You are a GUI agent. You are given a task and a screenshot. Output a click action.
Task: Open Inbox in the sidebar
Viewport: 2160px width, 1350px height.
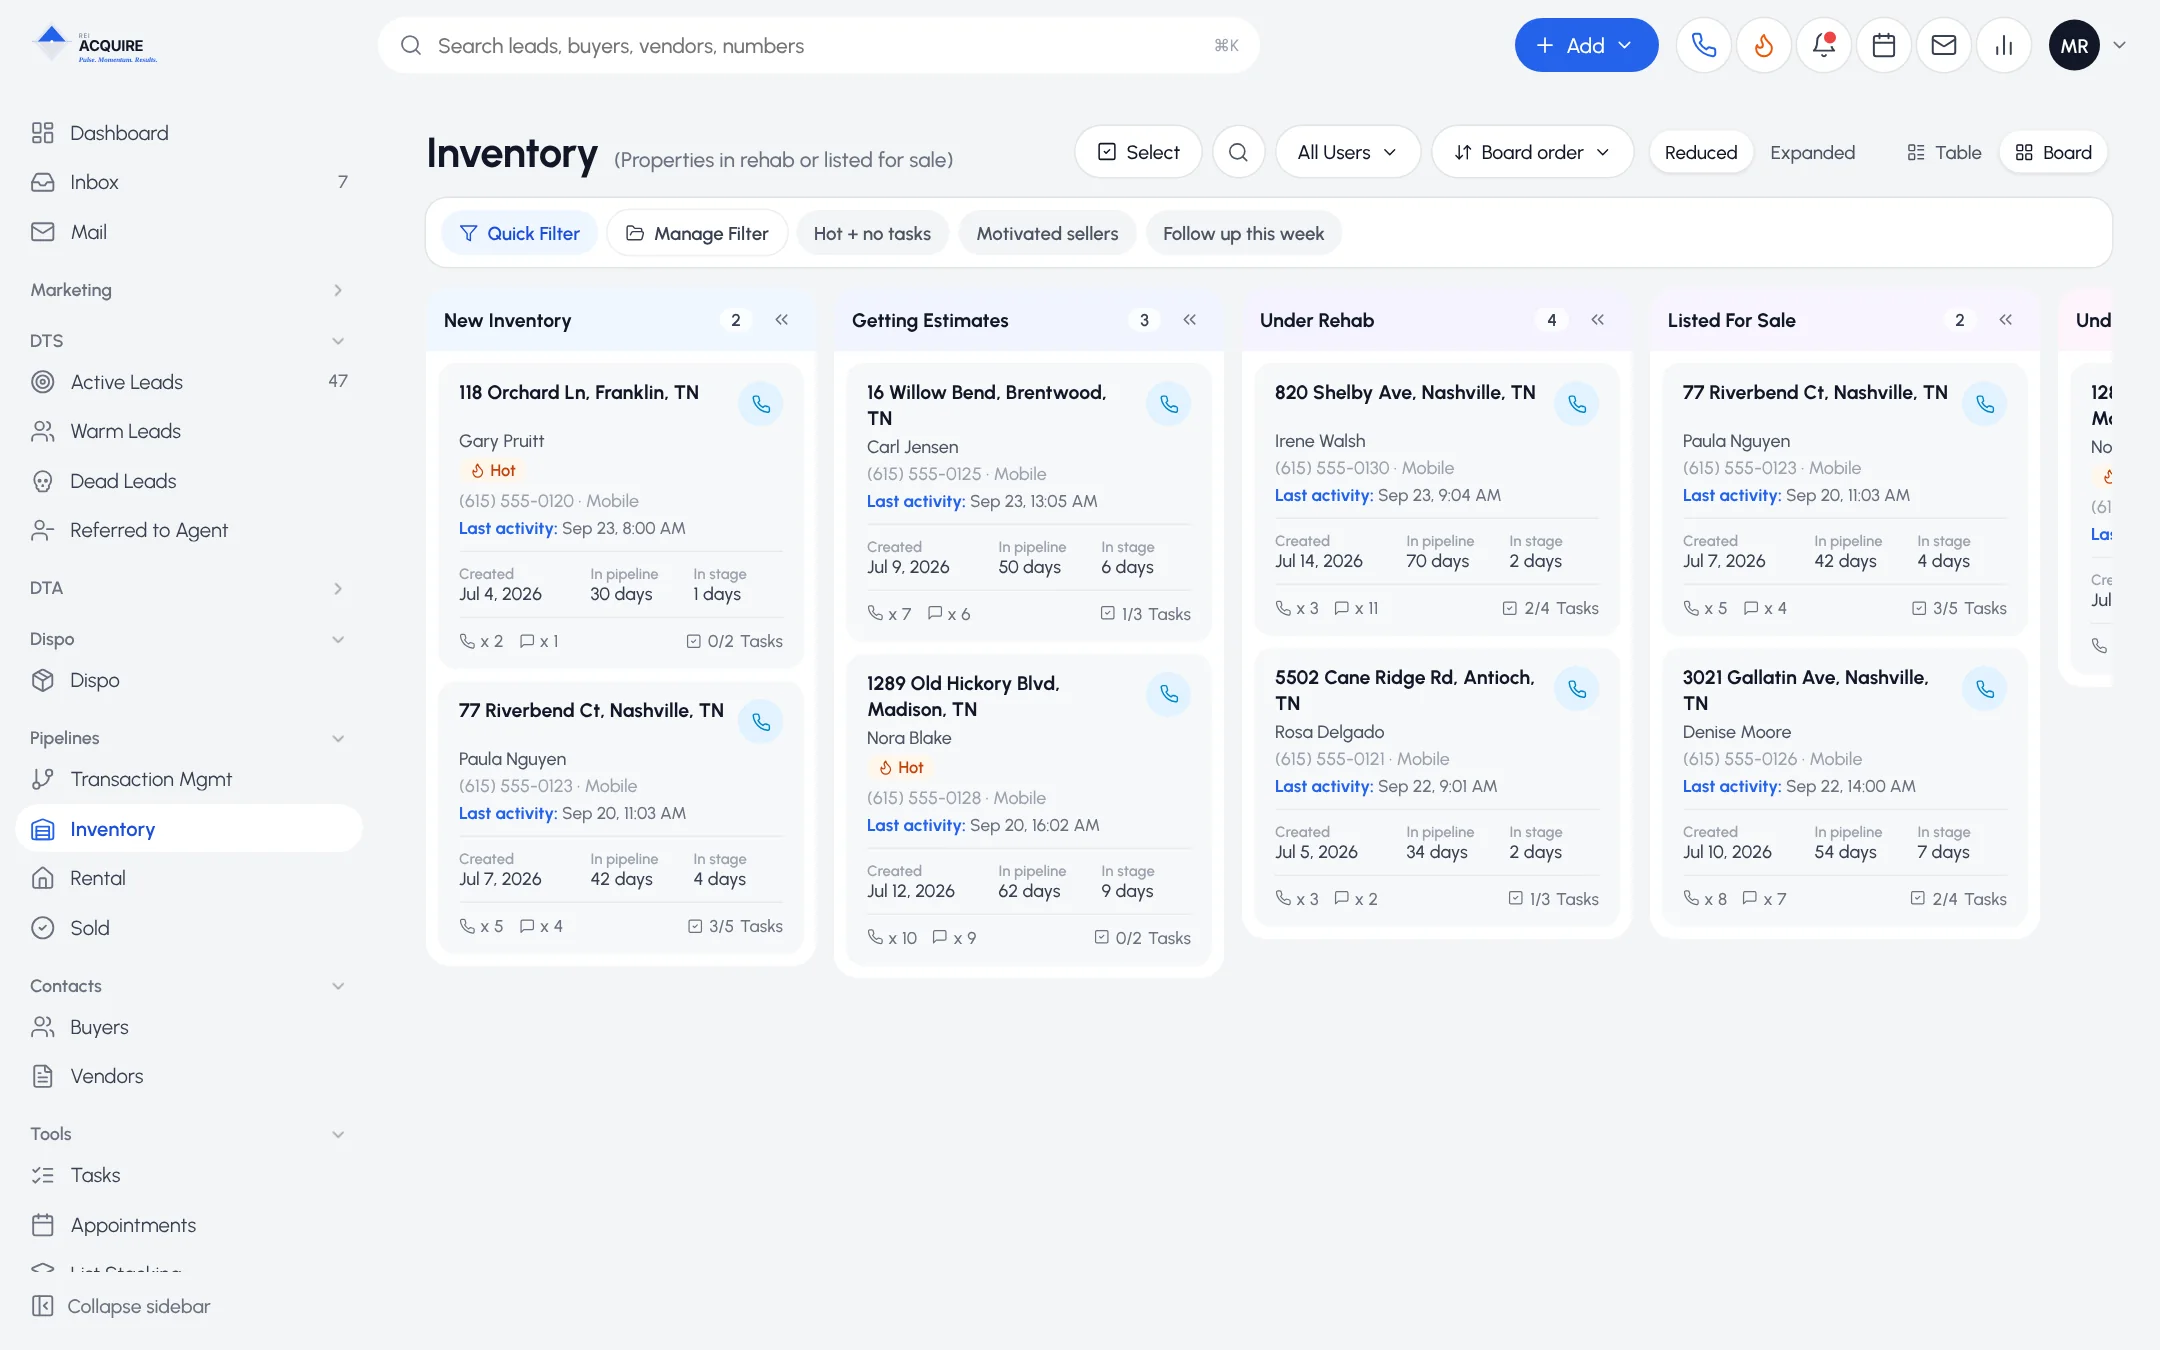click(187, 182)
